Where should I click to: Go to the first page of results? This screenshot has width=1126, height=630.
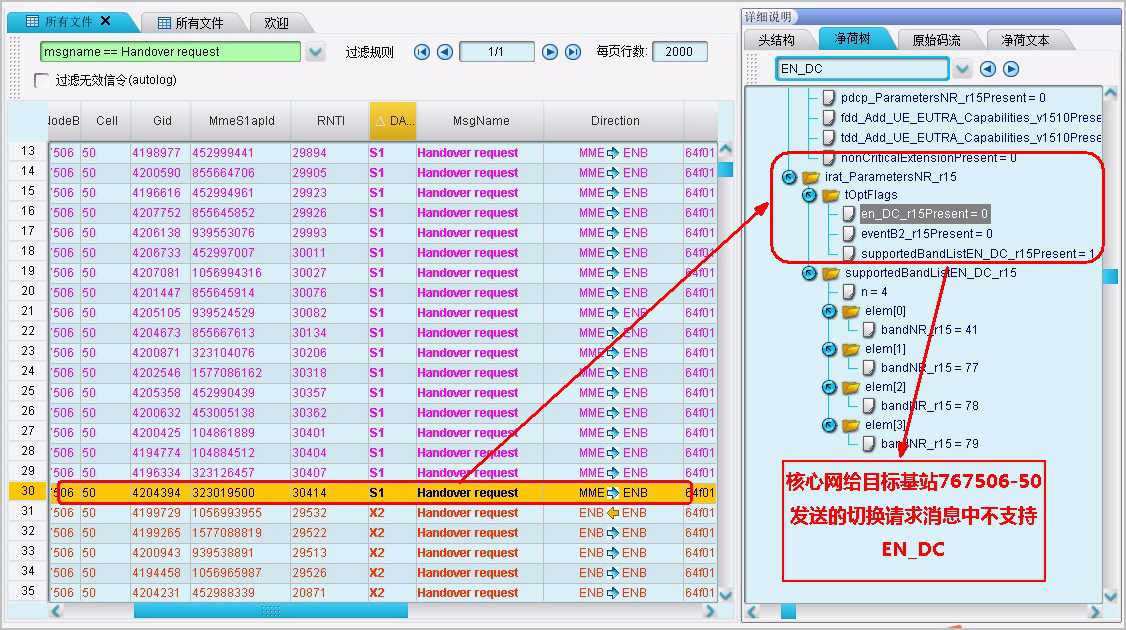click(x=422, y=52)
